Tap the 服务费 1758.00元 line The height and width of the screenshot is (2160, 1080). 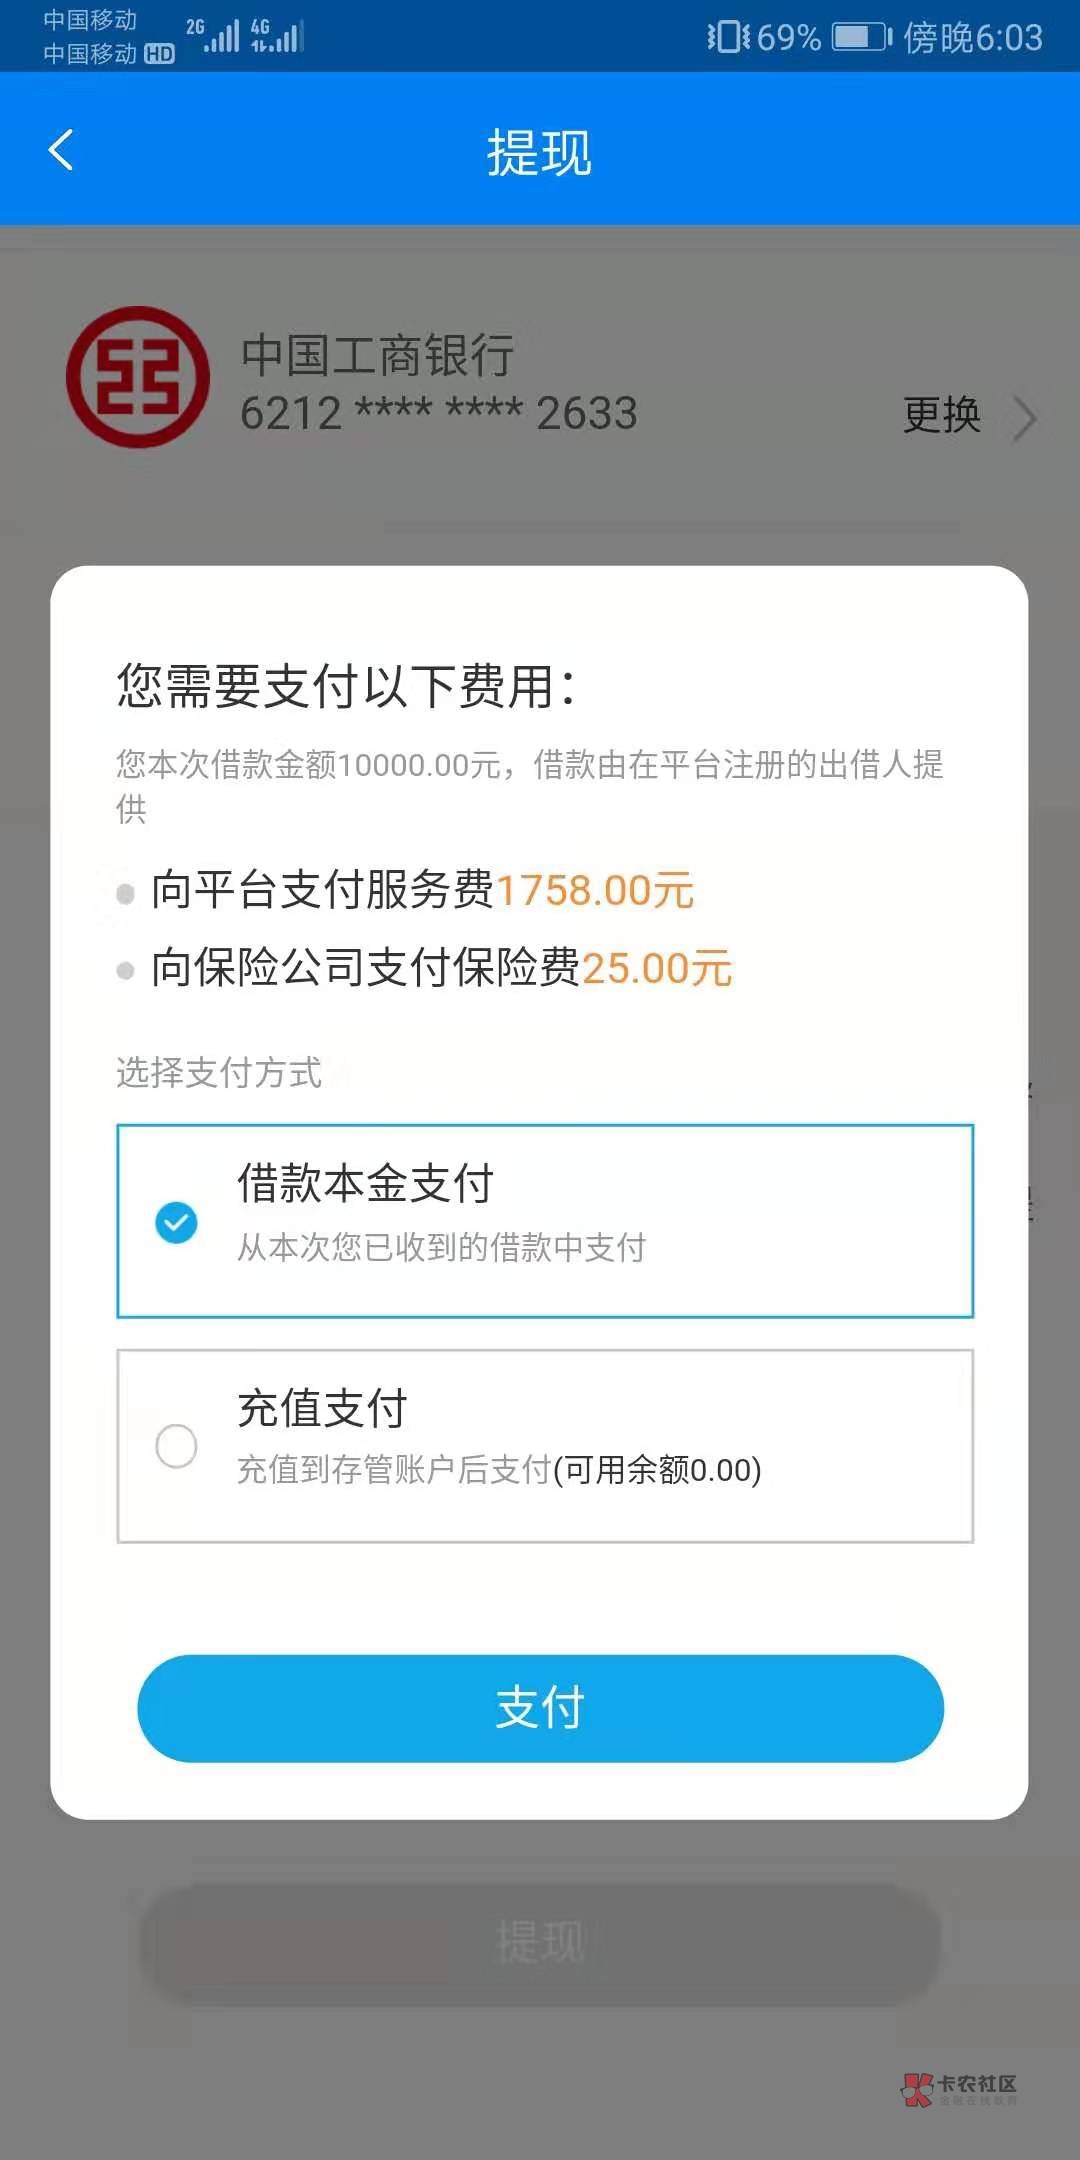[421, 890]
